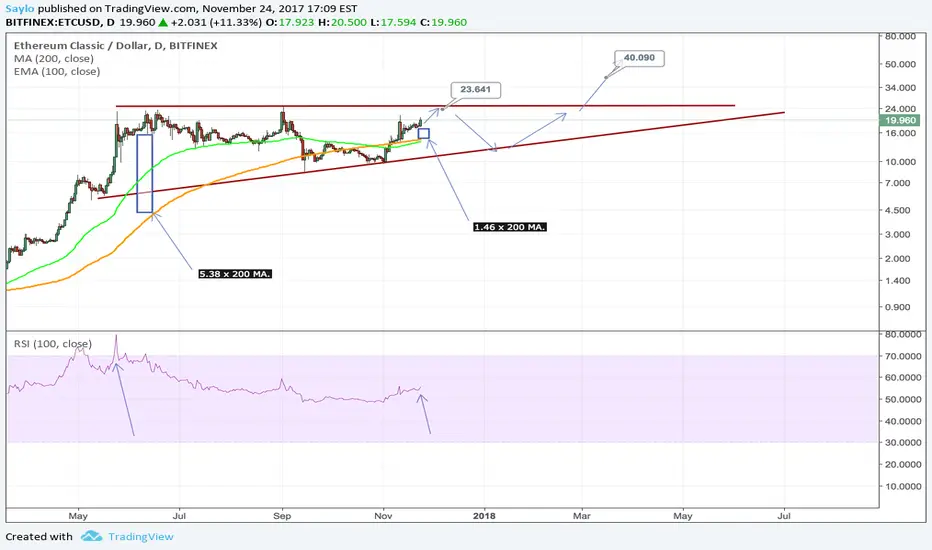Click the C:19.960 close value
This screenshot has width=932, height=550.
(x=443, y=23)
